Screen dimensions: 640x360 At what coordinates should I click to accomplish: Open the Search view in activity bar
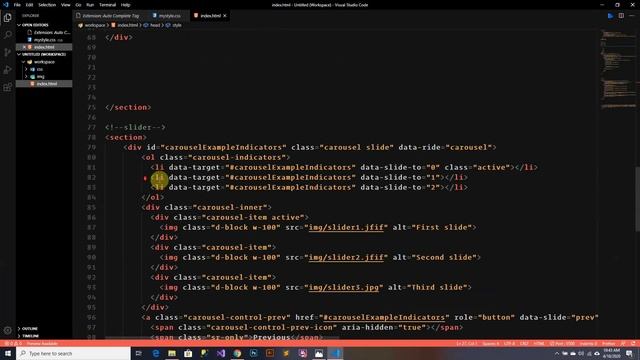(7, 35)
